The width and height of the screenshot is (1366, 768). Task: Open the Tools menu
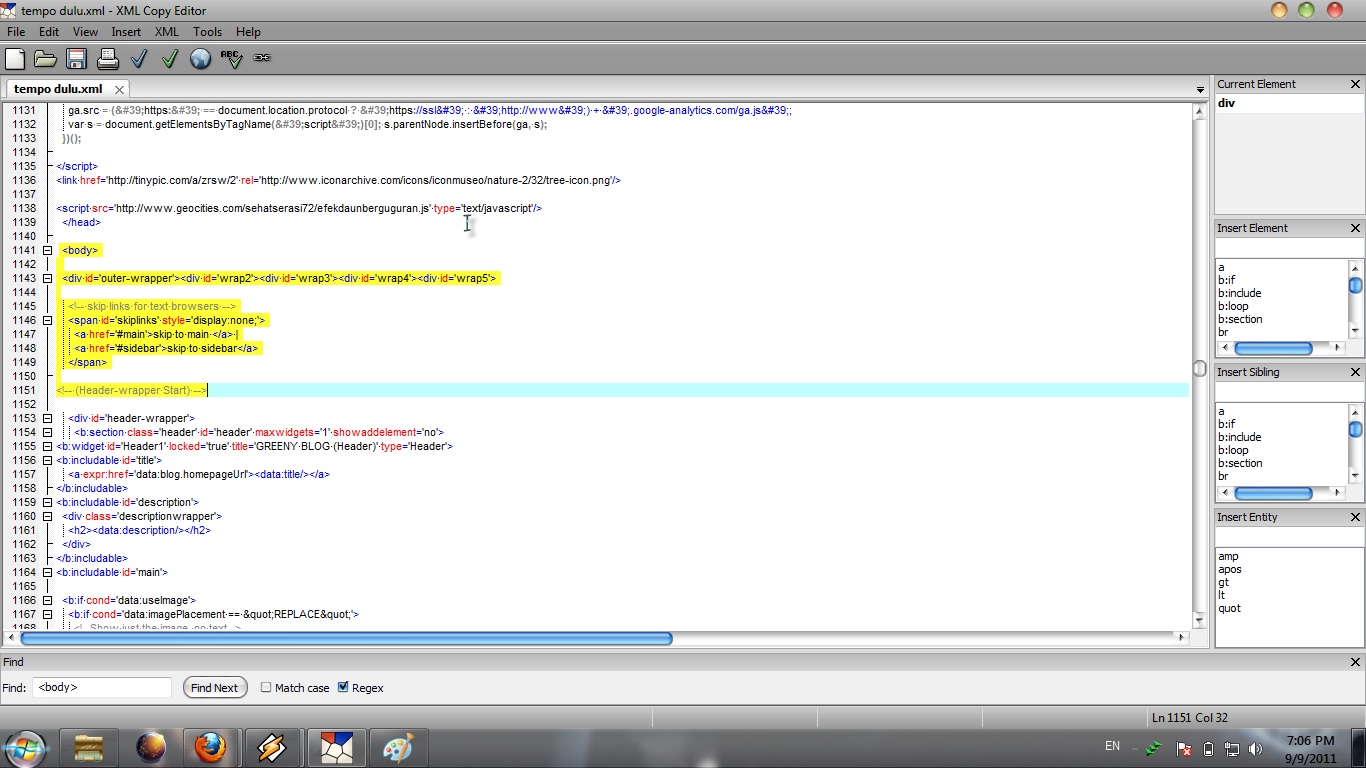[207, 32]
